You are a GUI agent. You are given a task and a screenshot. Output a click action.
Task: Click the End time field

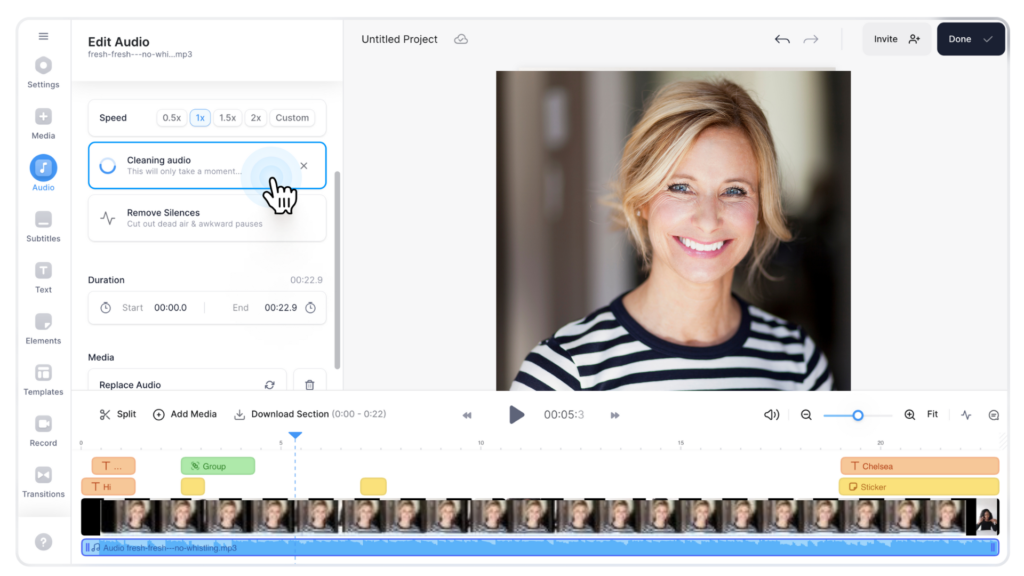tap(281, 308)
